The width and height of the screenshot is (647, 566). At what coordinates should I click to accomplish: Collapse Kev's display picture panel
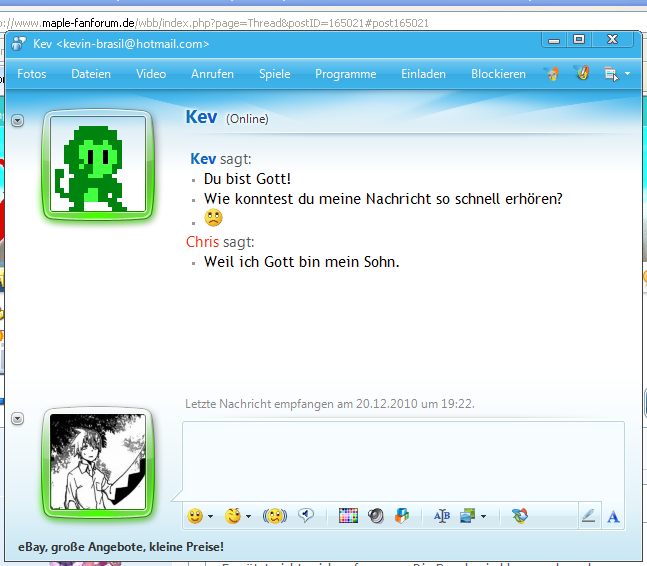pos(17,120)
